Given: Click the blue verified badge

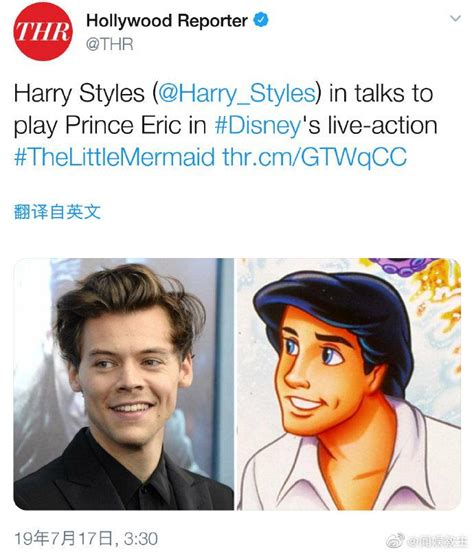Looking at the screenshot, I should point(261,20).
